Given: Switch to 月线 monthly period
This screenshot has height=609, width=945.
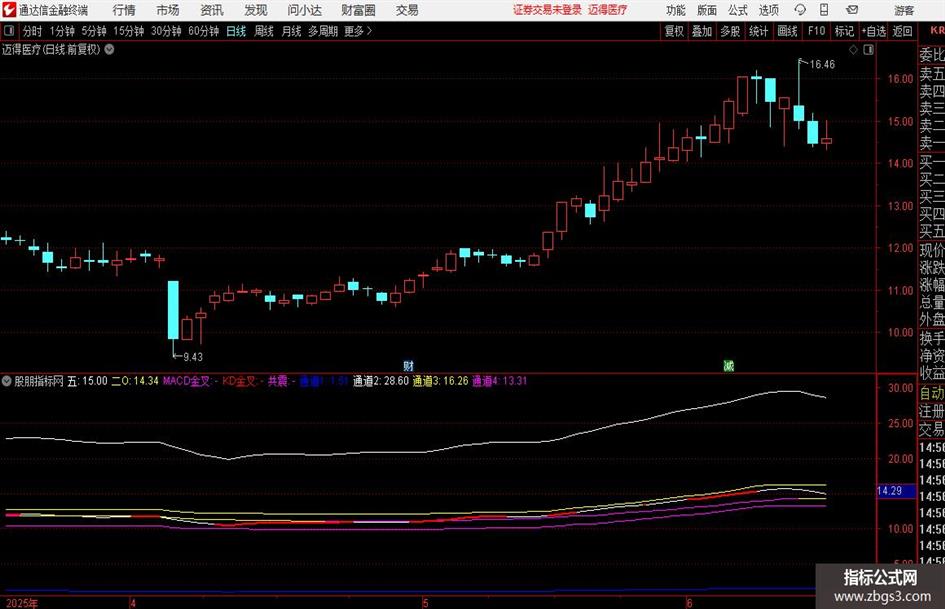Looking at the screenshot, I should coord(291,31).
